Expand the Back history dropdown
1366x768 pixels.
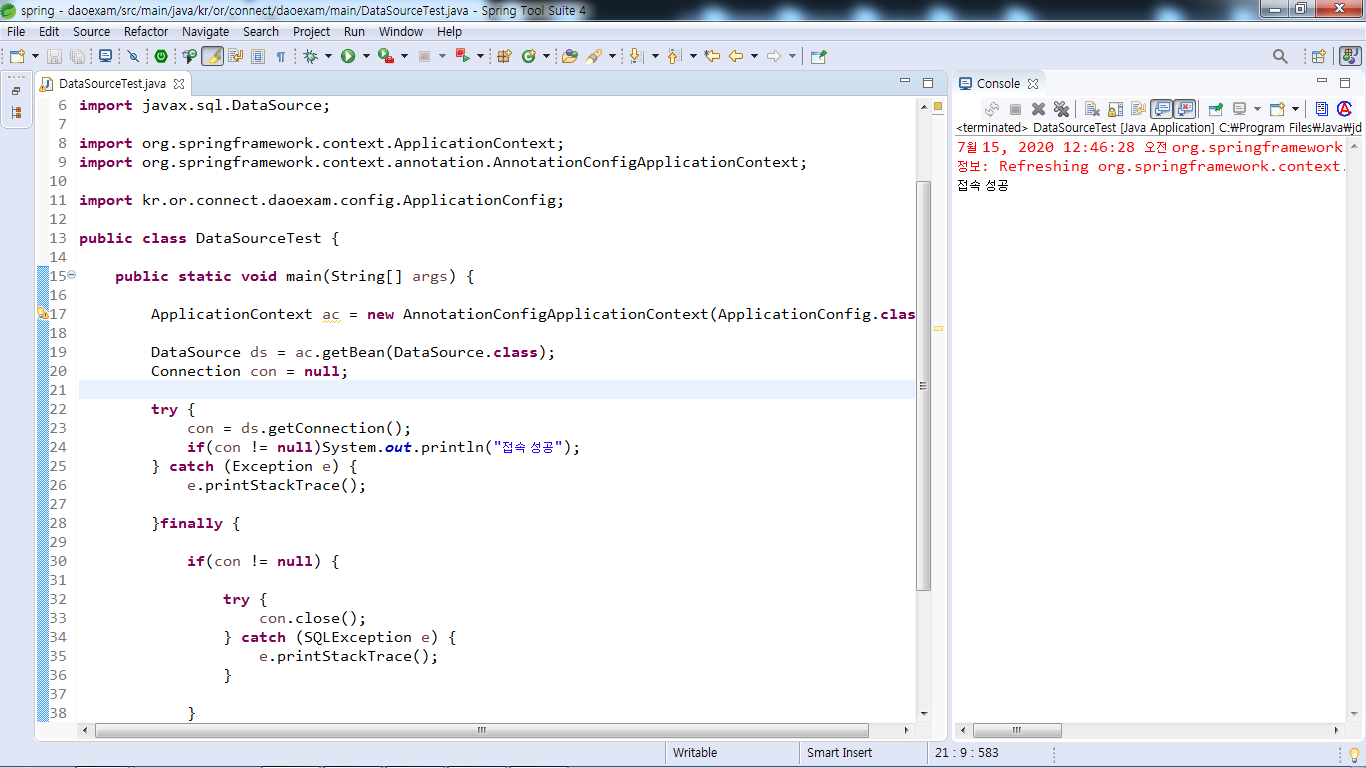pos(754,57)
